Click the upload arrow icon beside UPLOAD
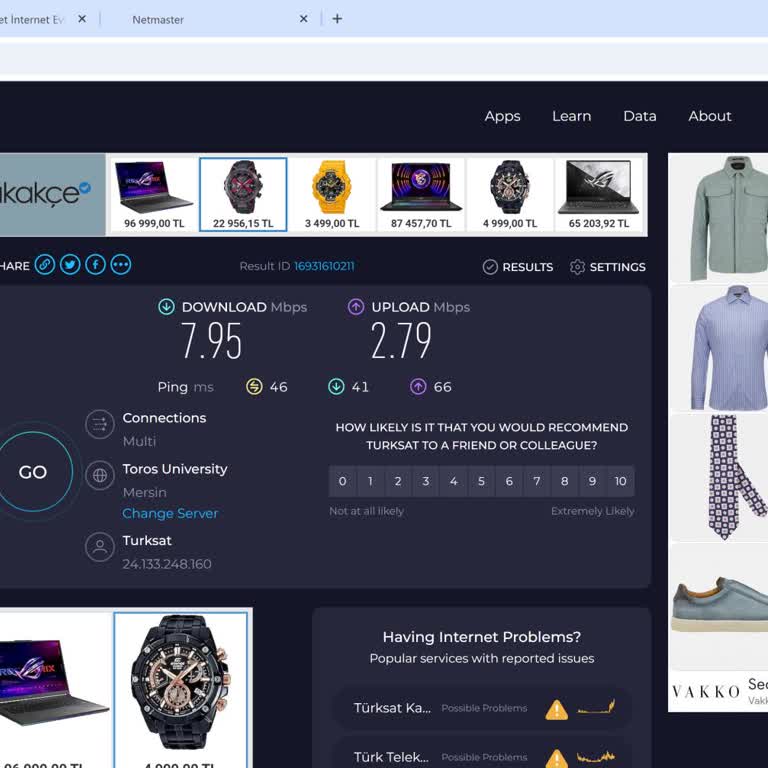 356,307
